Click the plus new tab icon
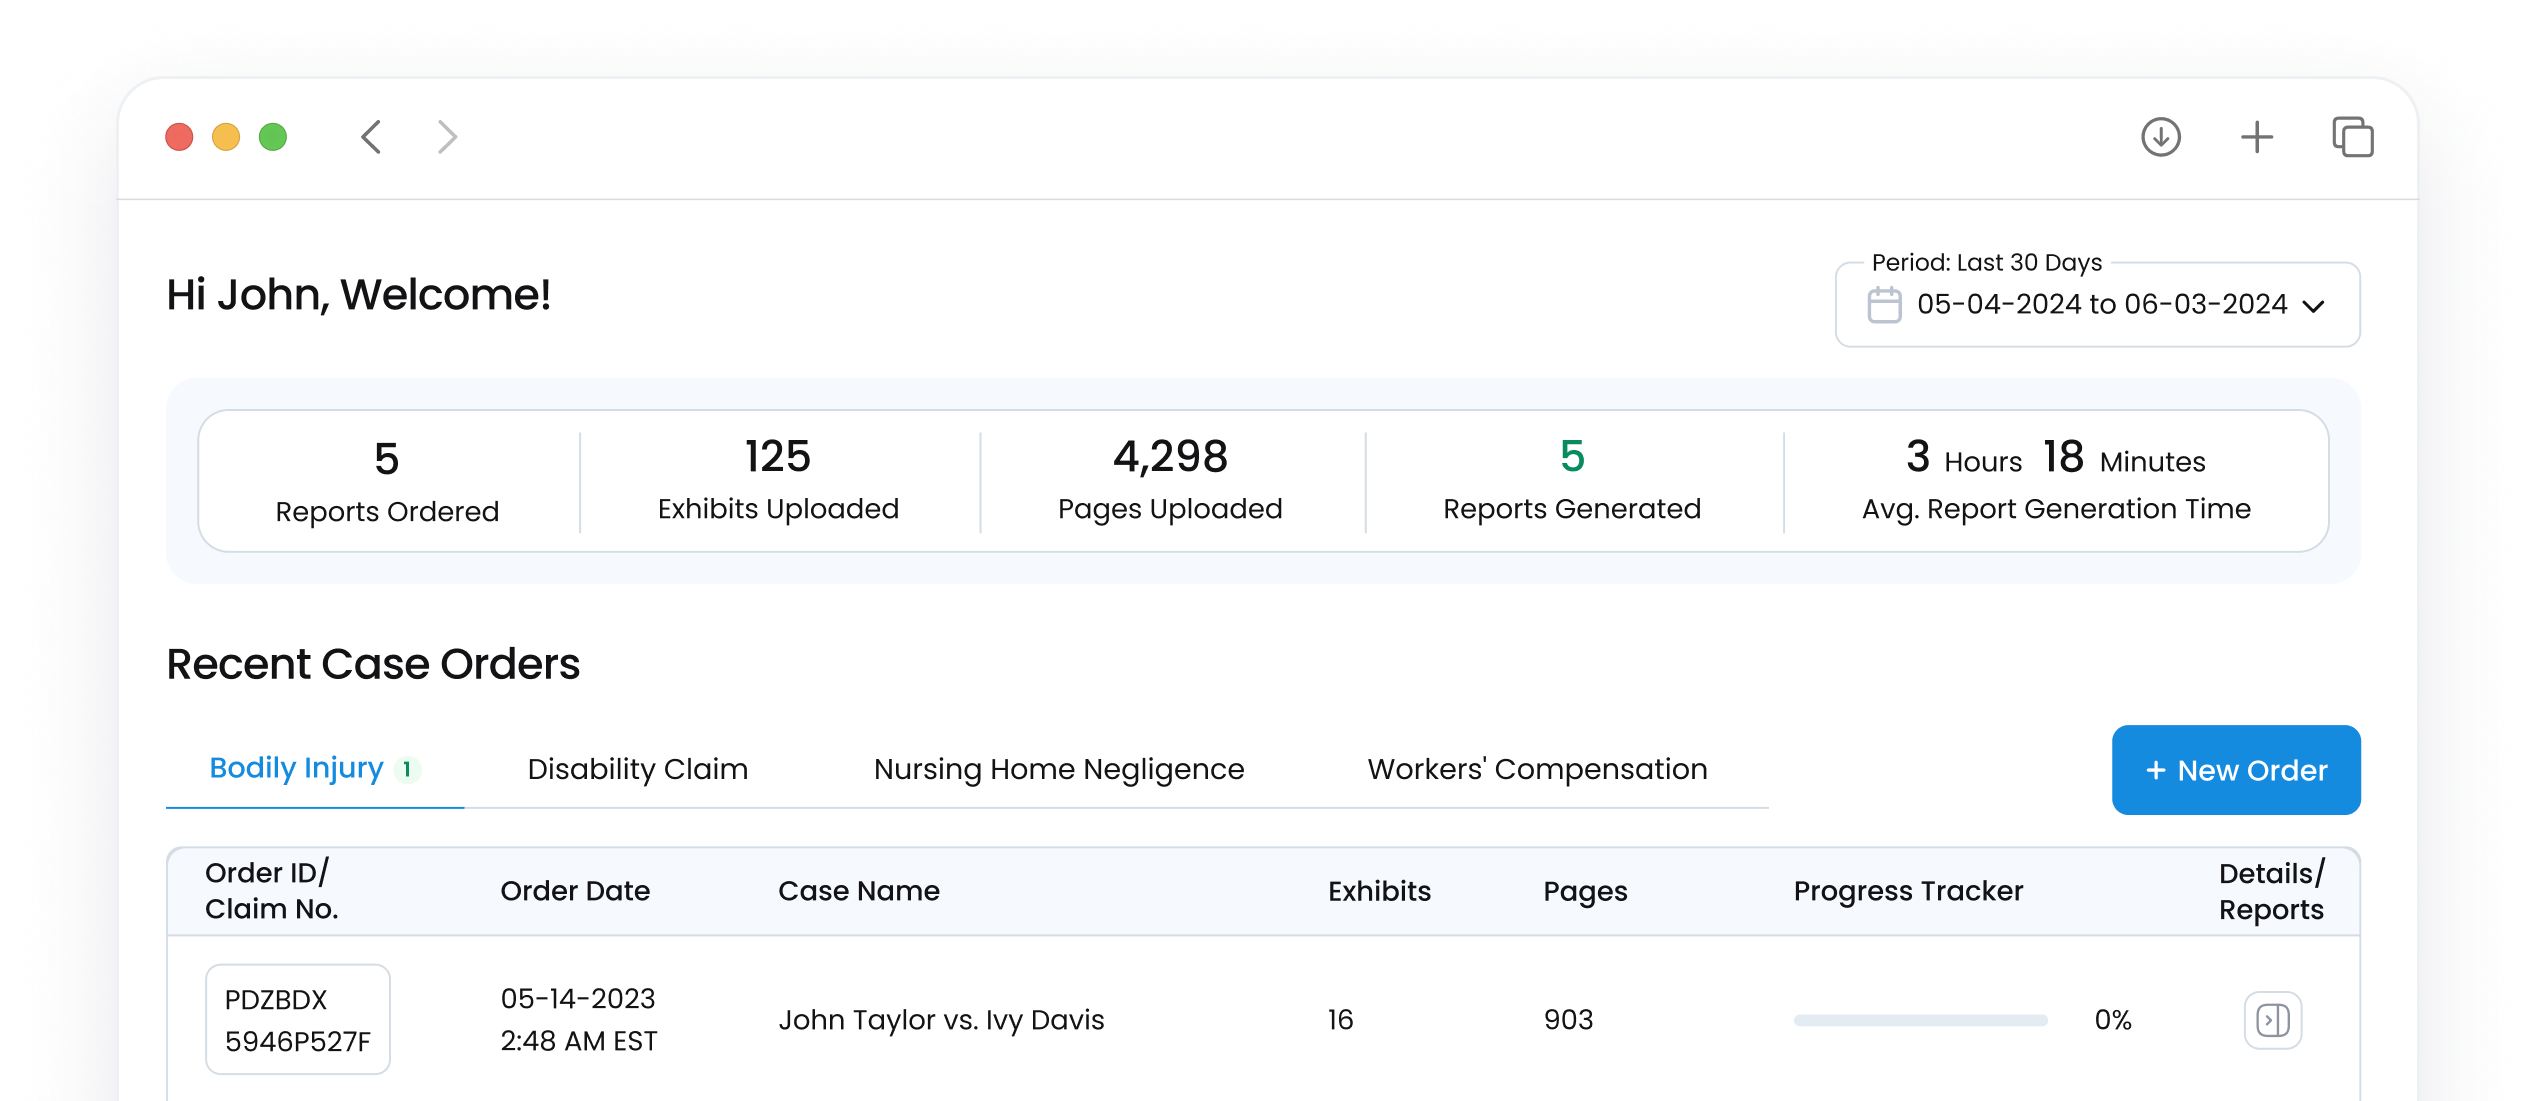 tap(2256, 137)
